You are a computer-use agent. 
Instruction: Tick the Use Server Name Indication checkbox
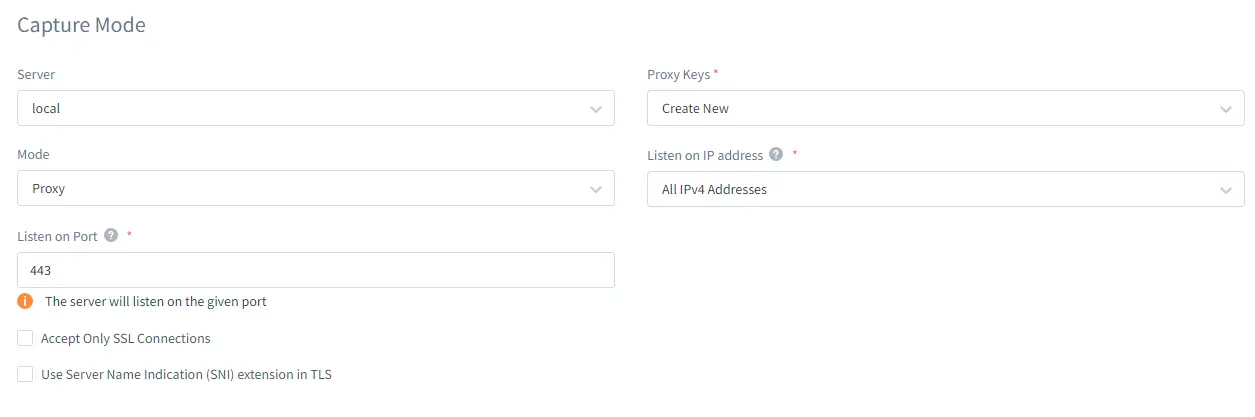click(26, 374)
